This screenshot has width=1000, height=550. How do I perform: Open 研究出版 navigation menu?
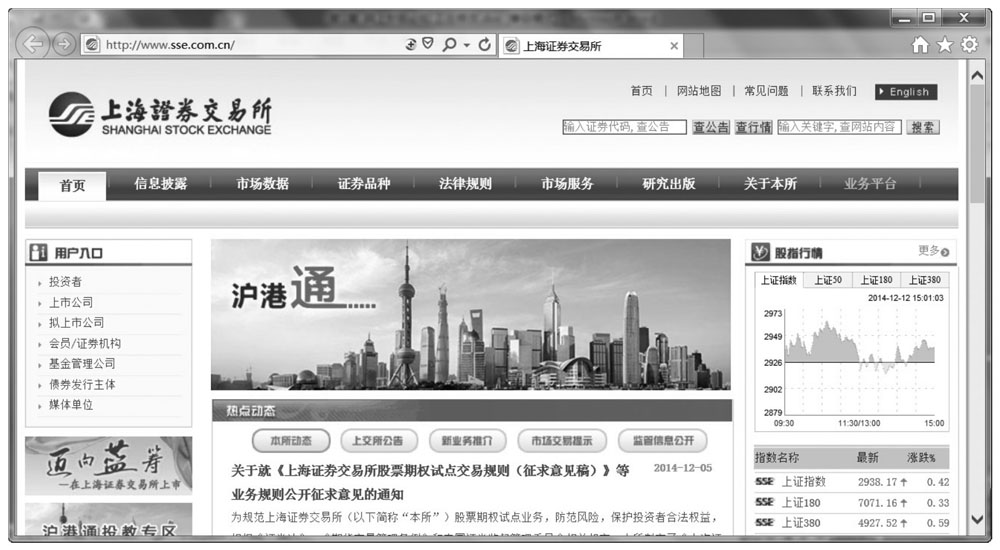[x=668, y=184]
